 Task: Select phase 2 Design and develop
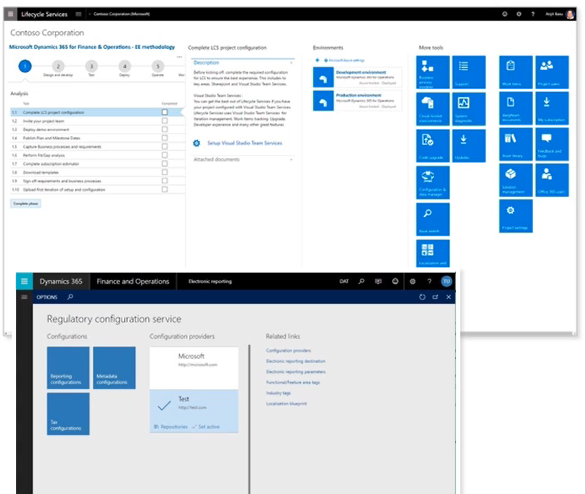[58, 66]
